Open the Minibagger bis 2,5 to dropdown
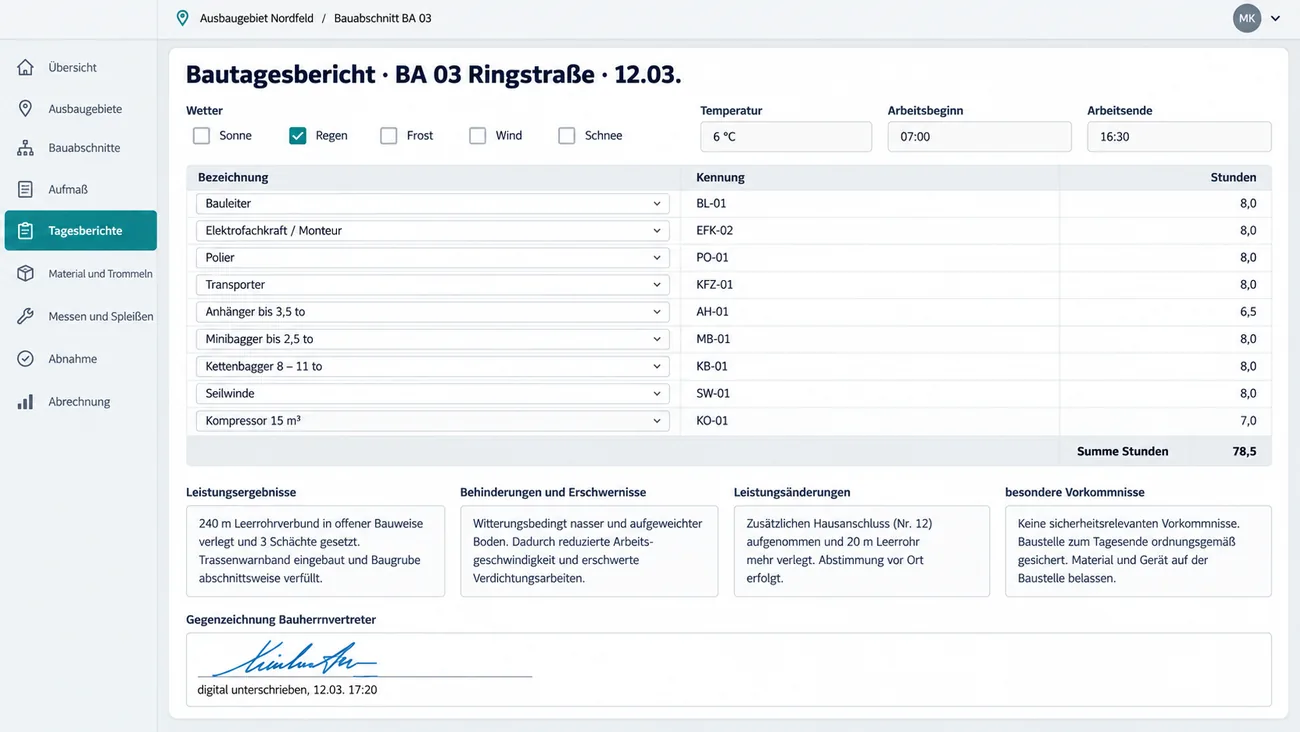Viewport: 1300px width, 732px height. click(x=433, y=339)
